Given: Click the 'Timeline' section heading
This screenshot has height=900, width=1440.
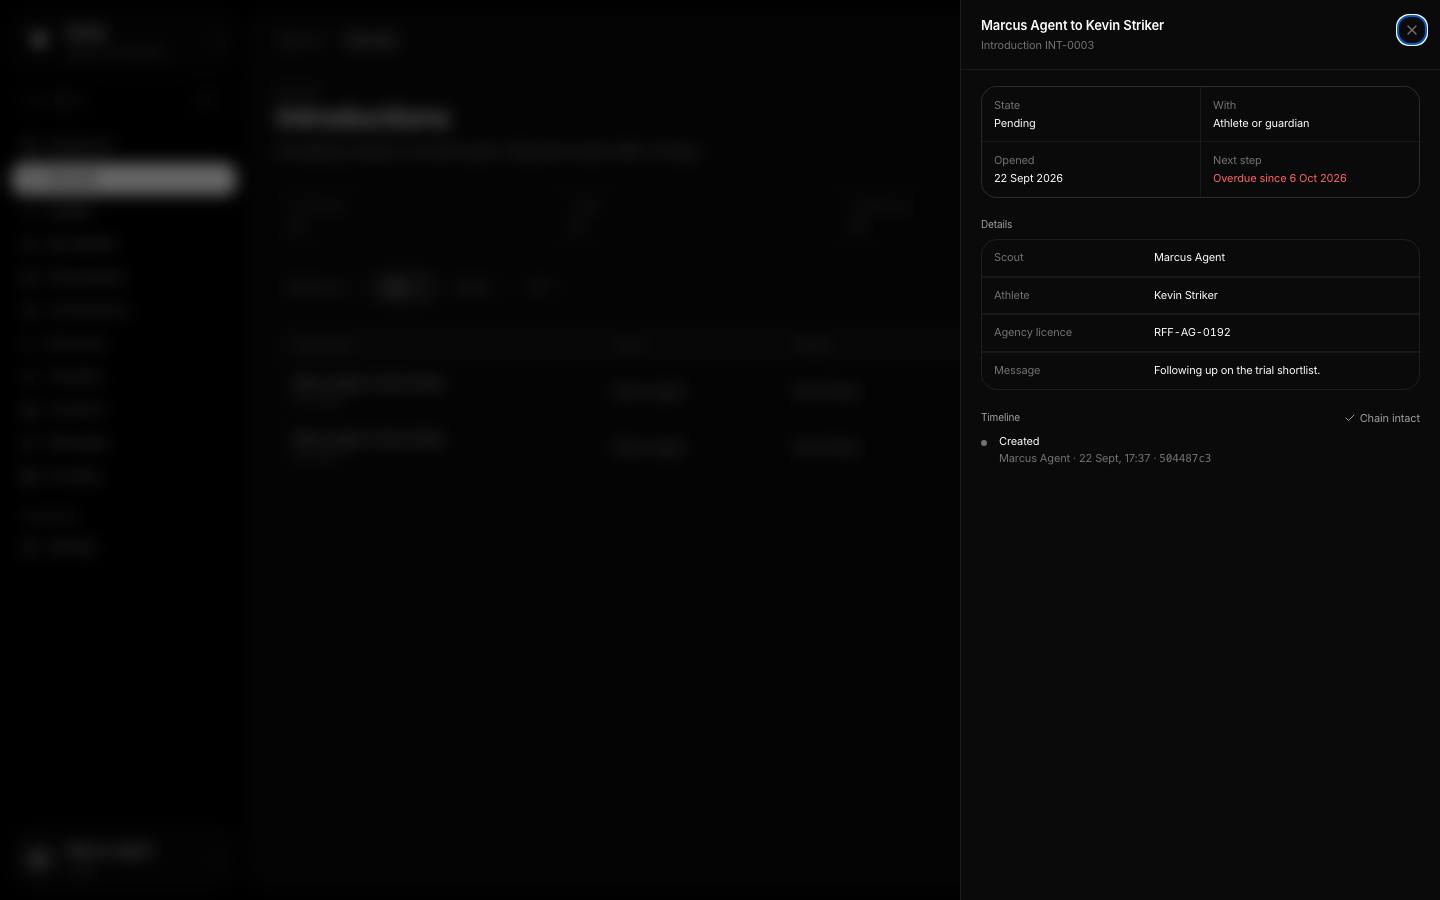Looking at the screenshot, I should pyautogui.click(x=1000, y=417).
